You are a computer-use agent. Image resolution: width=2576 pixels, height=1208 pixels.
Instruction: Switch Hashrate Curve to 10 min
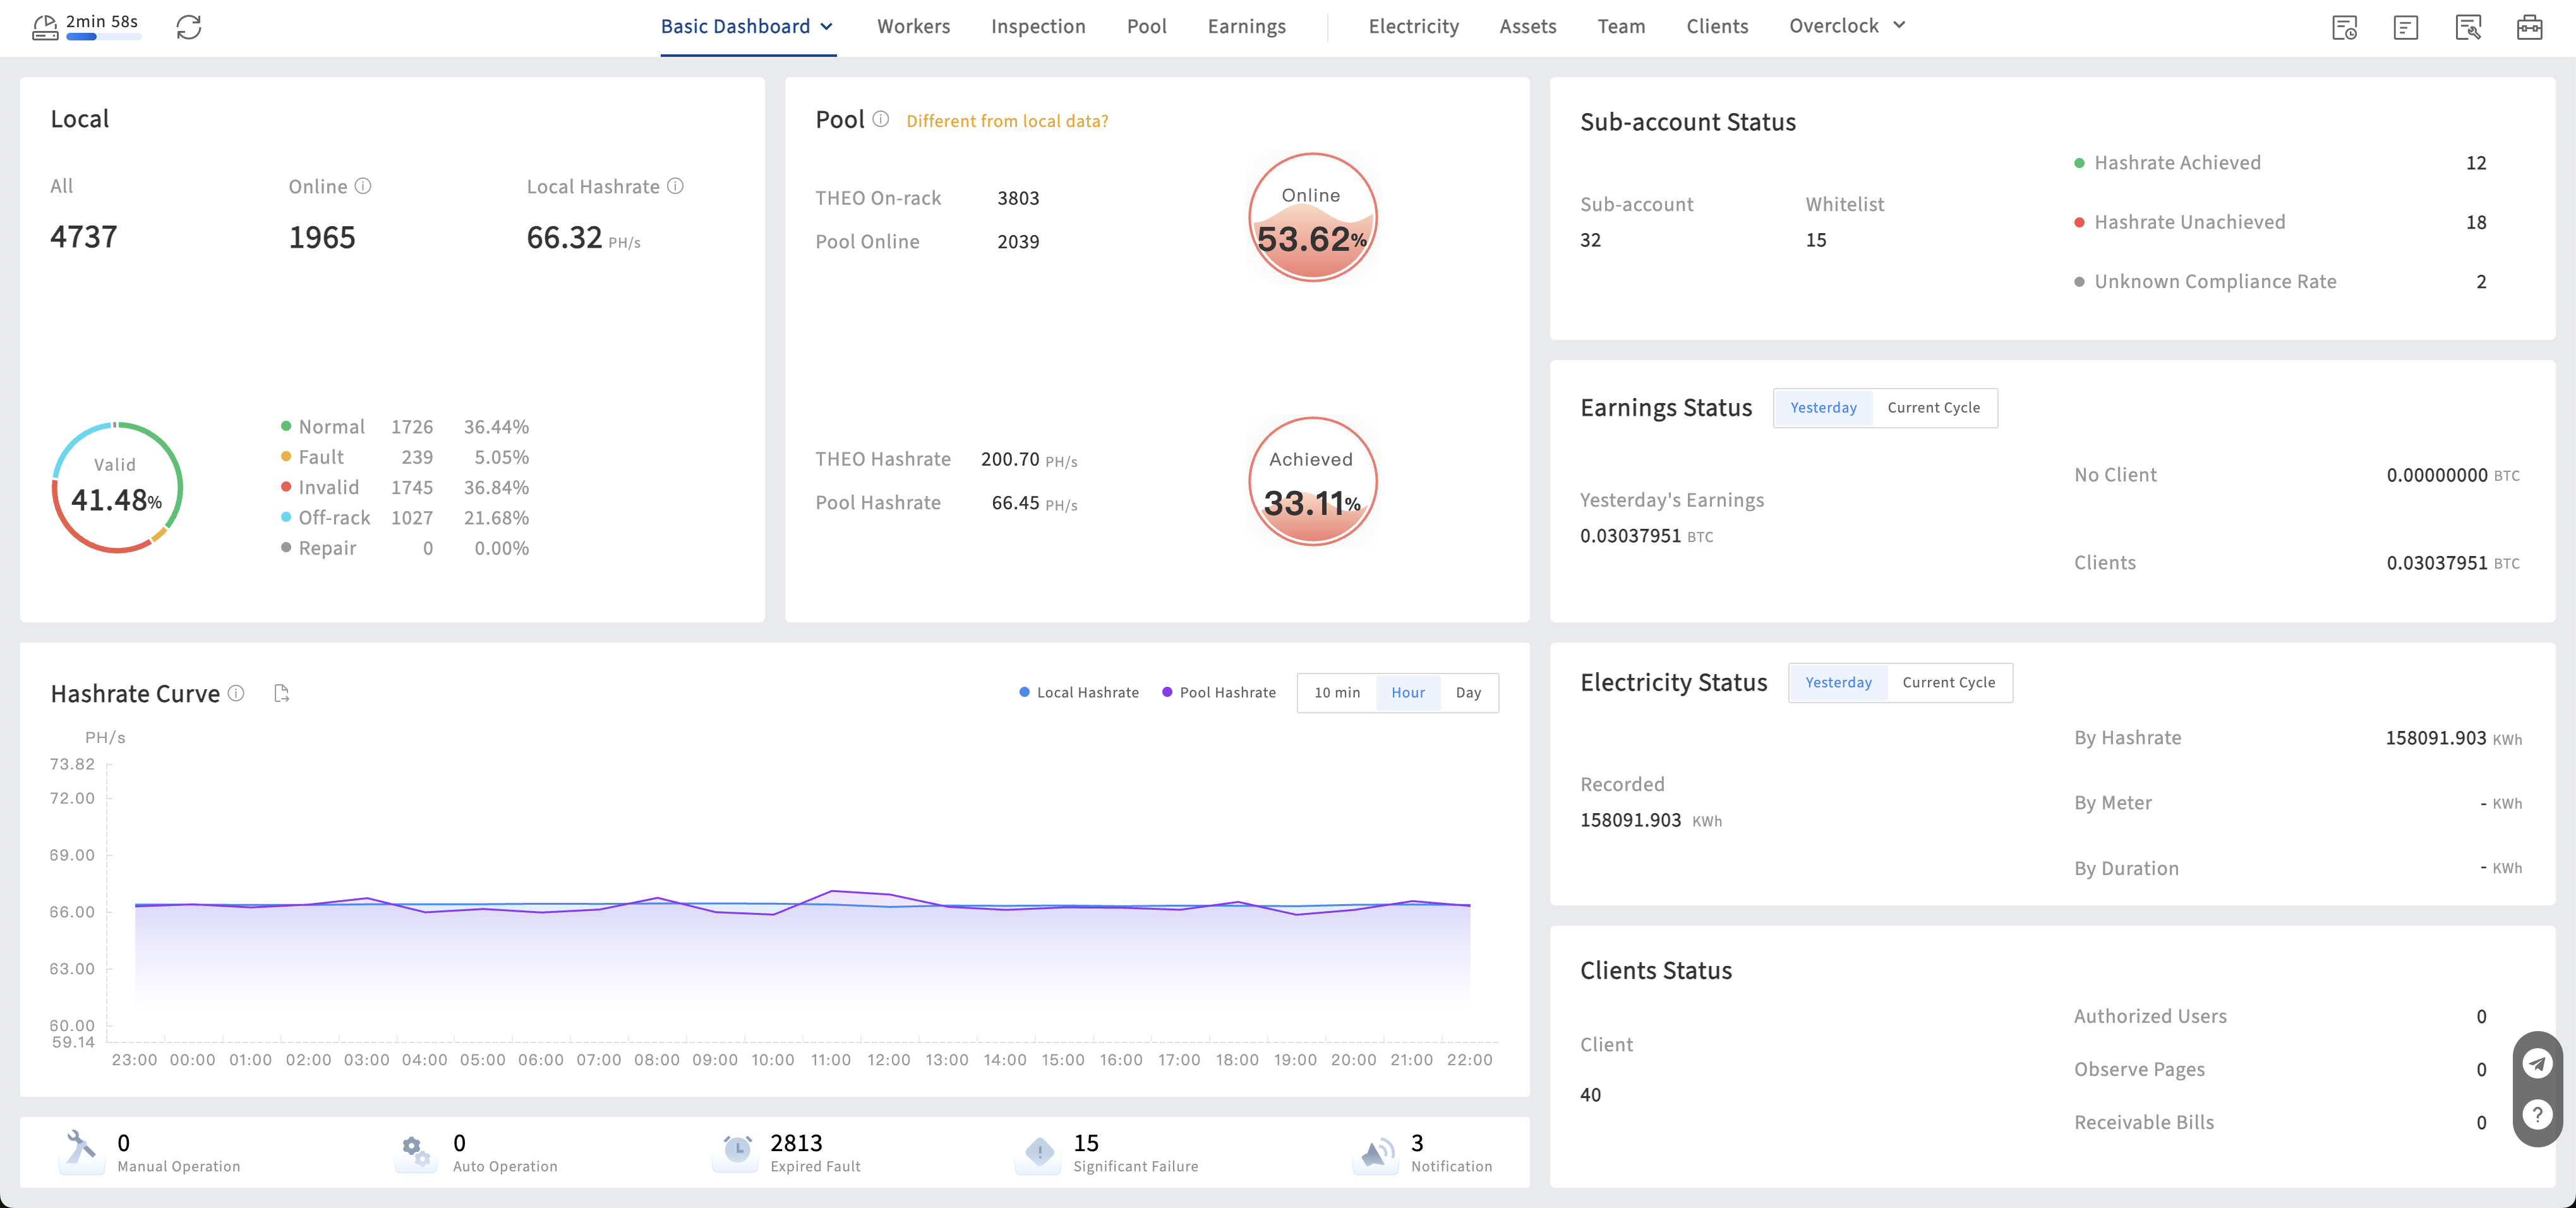[1337, 692]
